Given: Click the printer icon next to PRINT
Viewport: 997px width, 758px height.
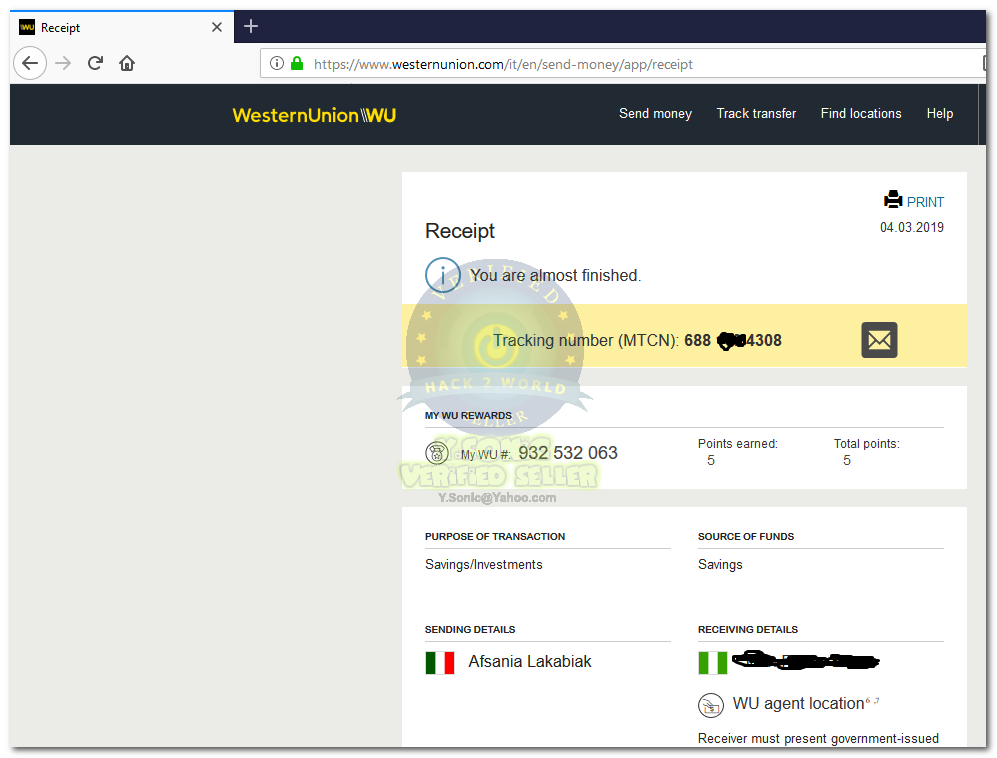Looking at the screenshot, I should pos(893,200).
